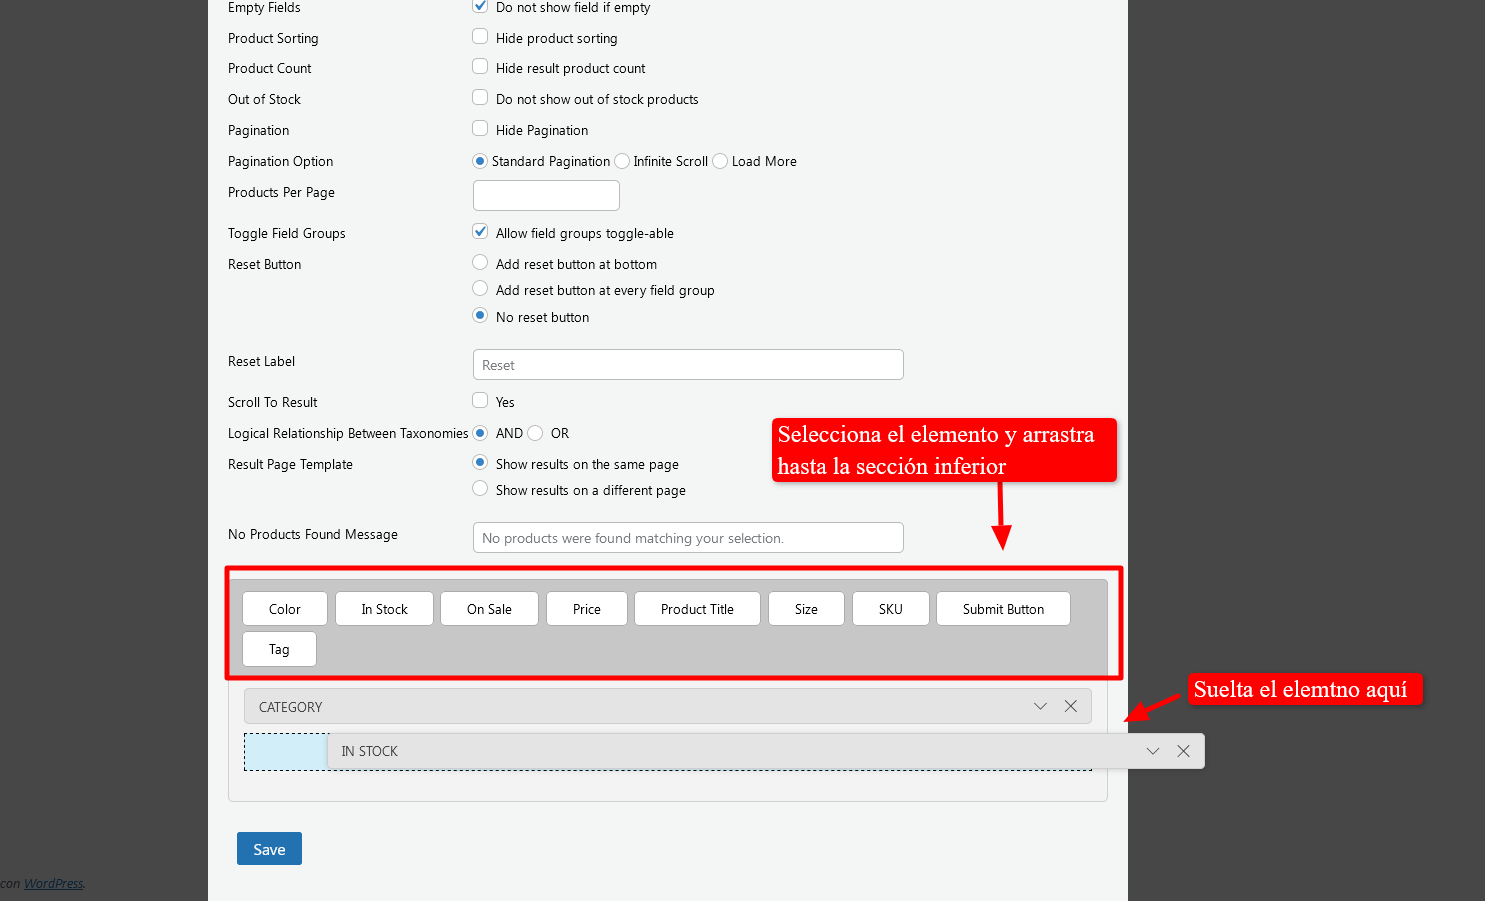Select the On Sale field button

[489, 609]
